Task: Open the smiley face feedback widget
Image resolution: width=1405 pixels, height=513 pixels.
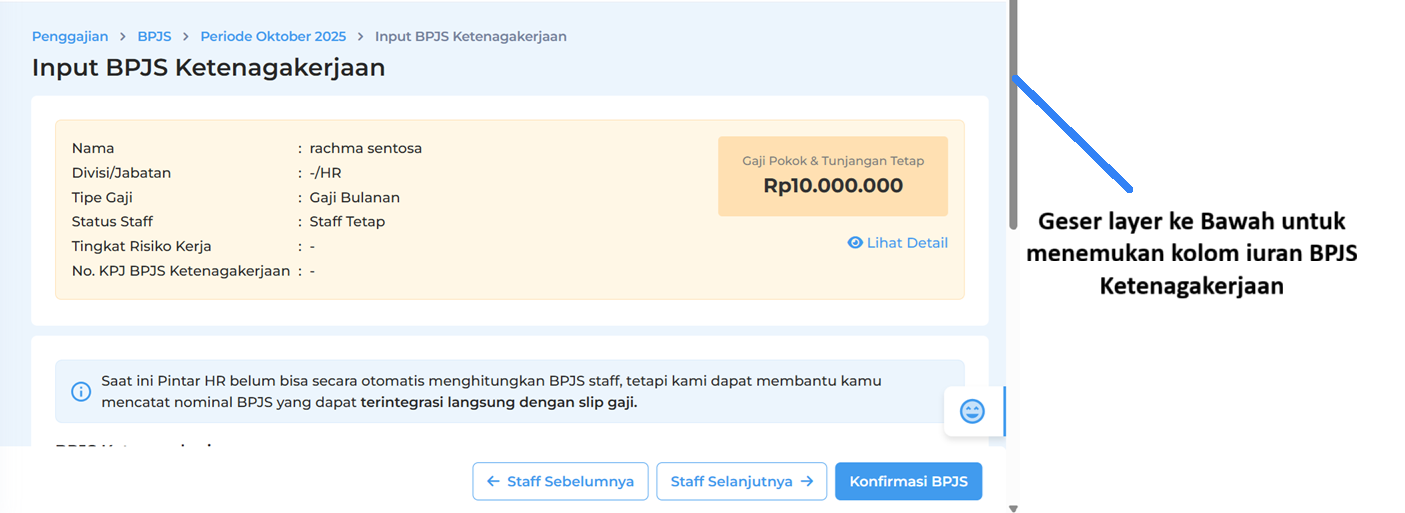Action: click(x=972, y=411)
